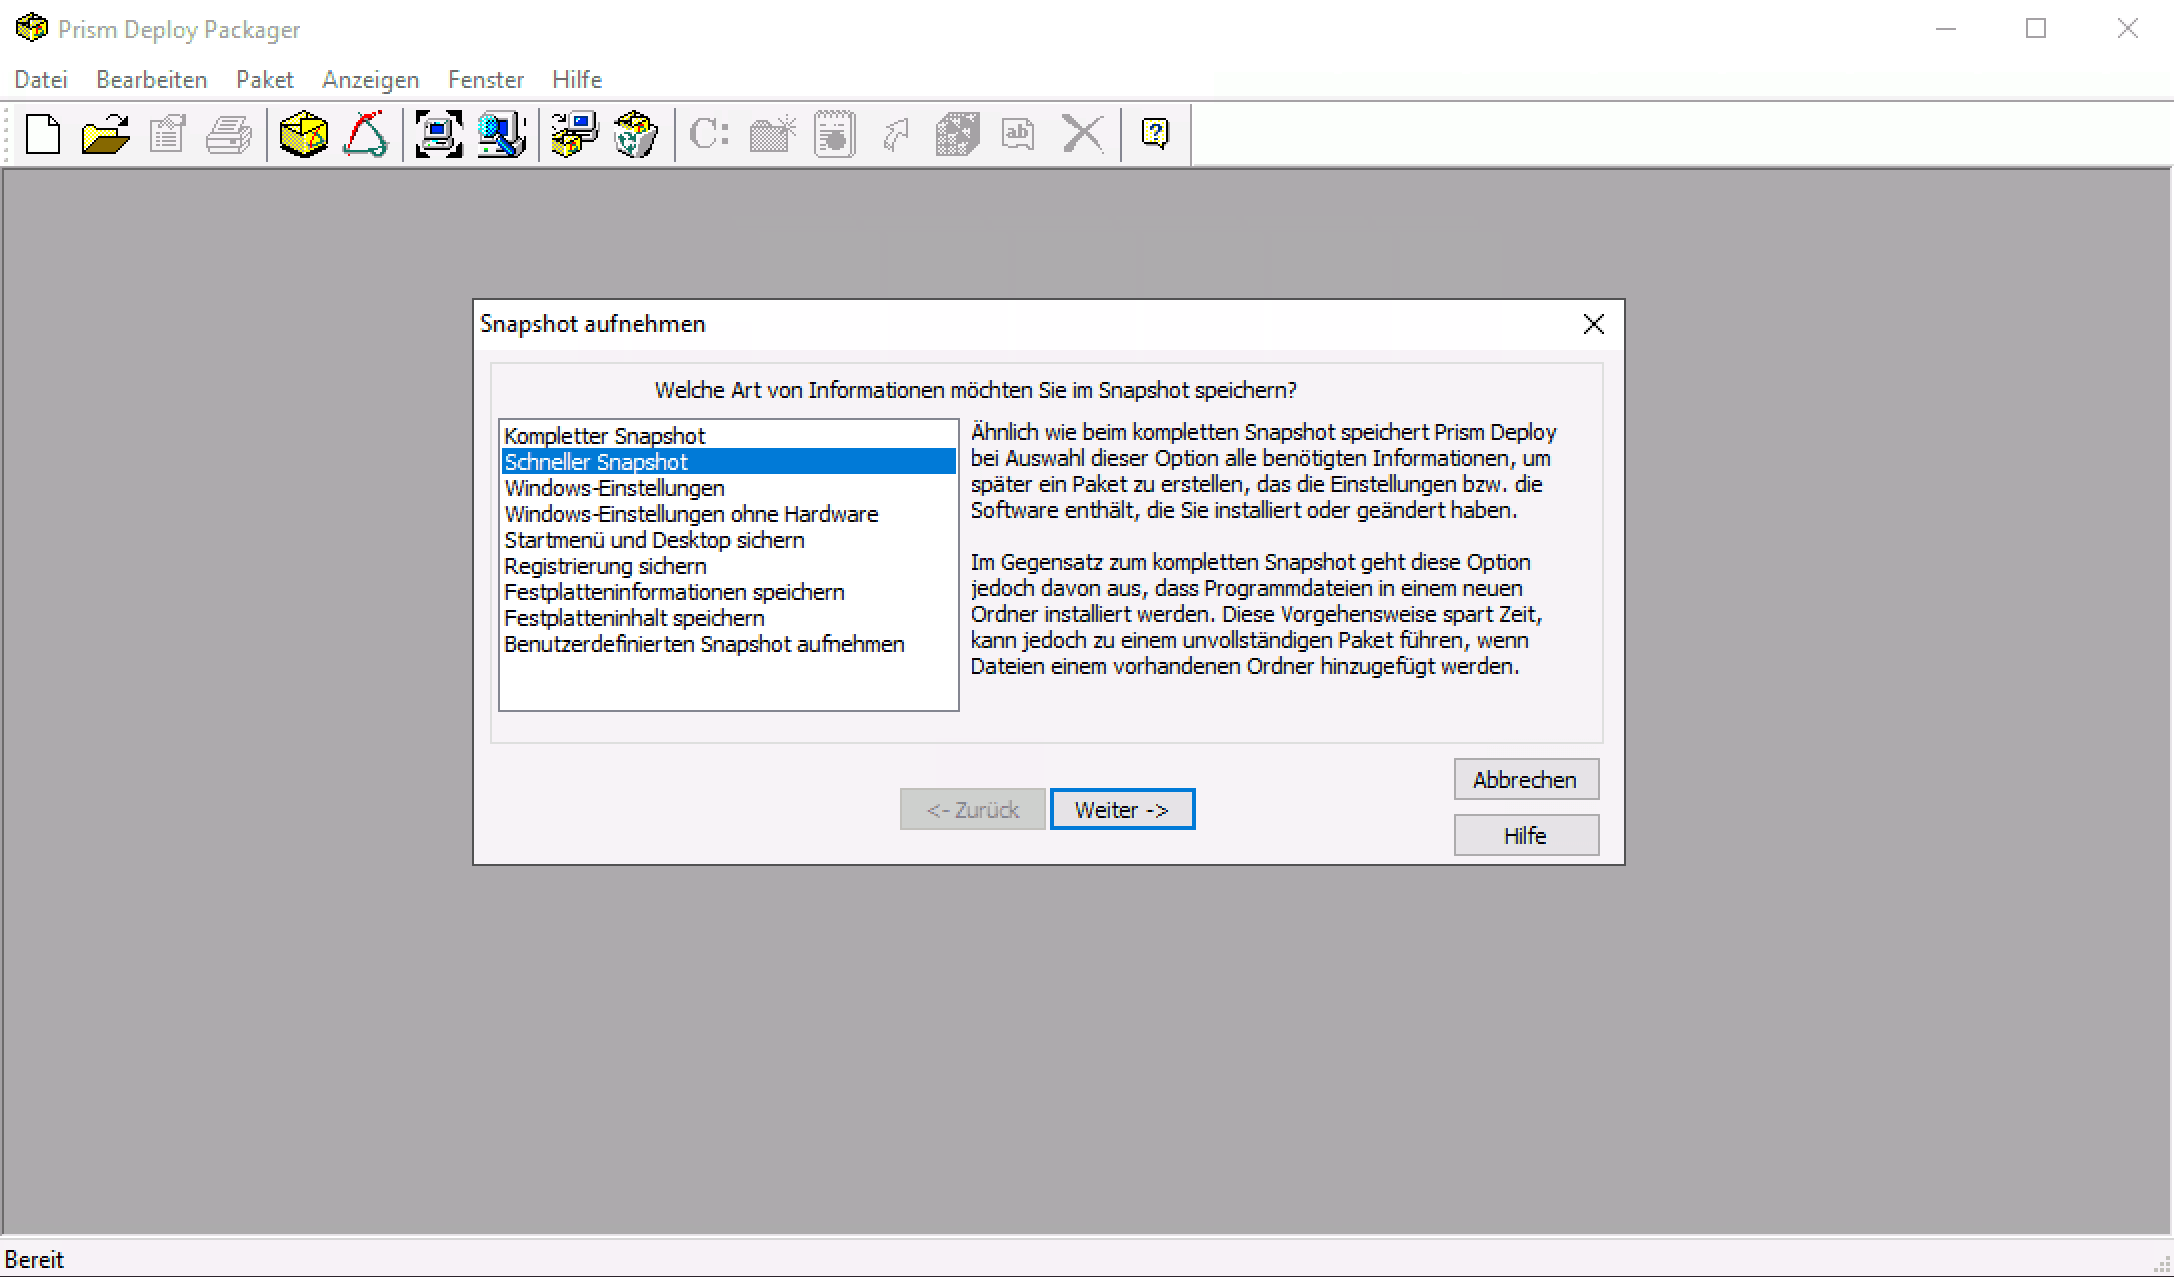This screenshot has width=2174, height=1277.
Task: Click the recycle package toolbar icon
Action: point(636,134)
